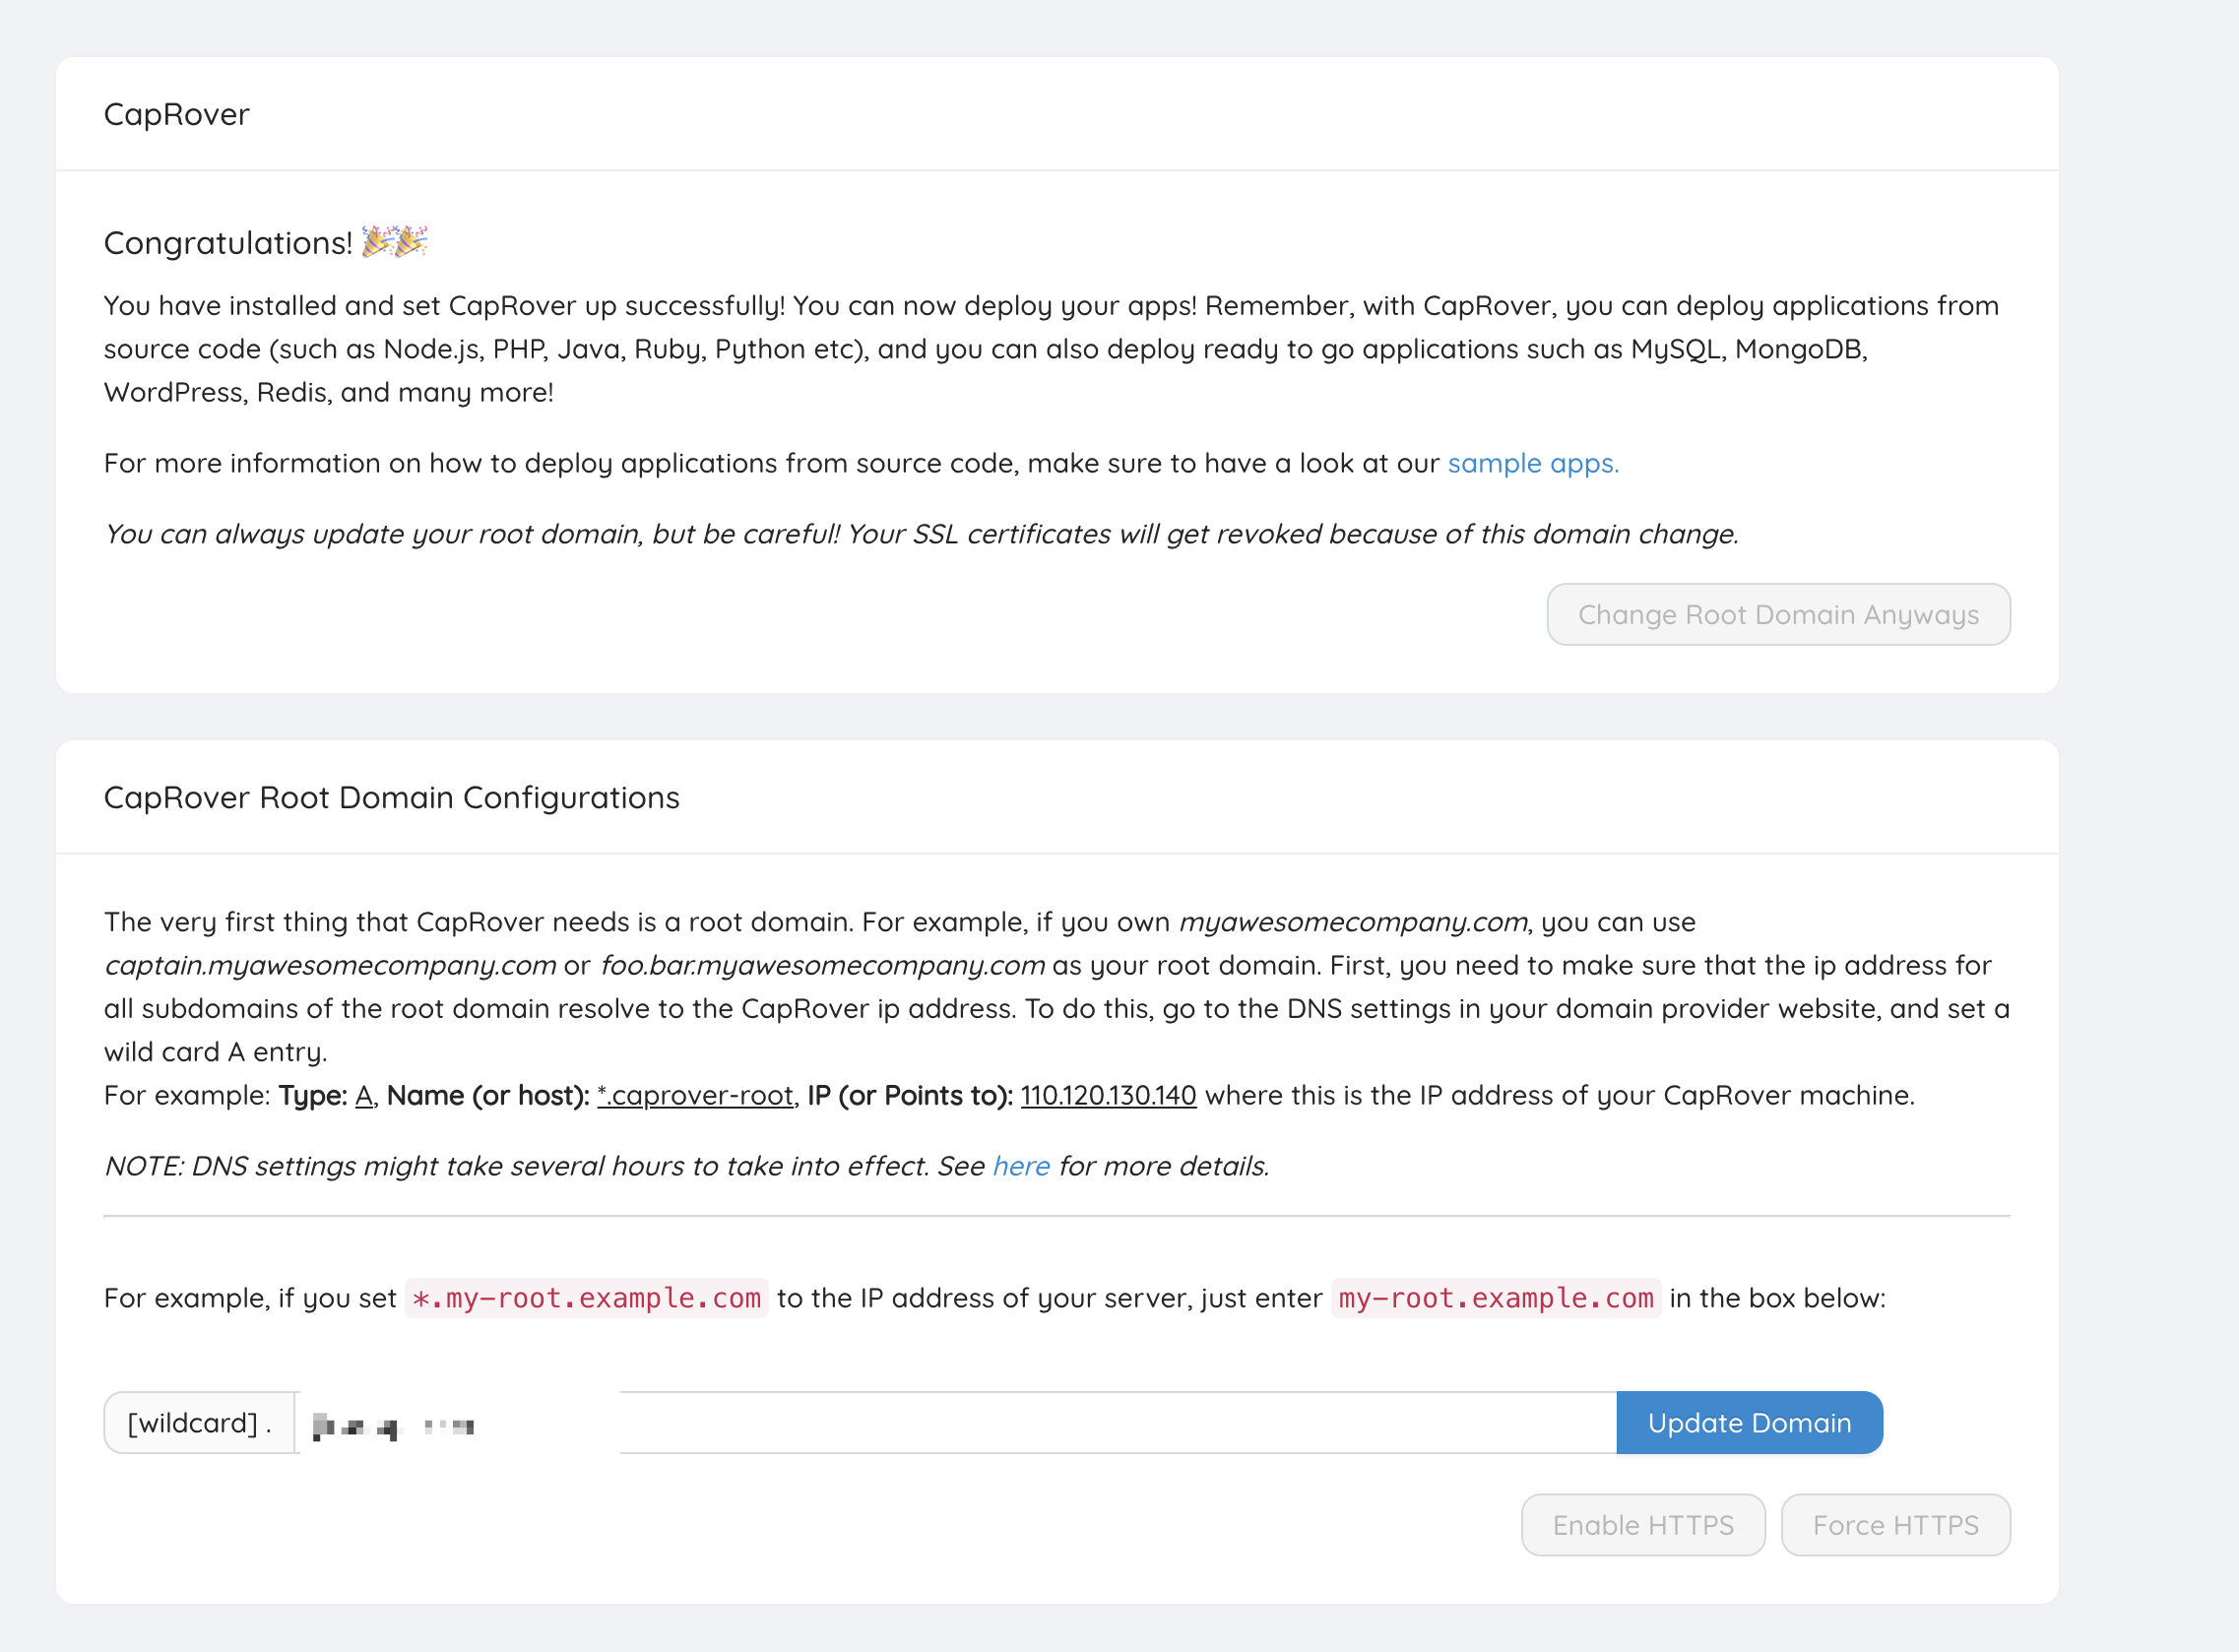Click the [wildcard] prefix label
The image size is (2239, 1652).
[x=199, y=1422]
